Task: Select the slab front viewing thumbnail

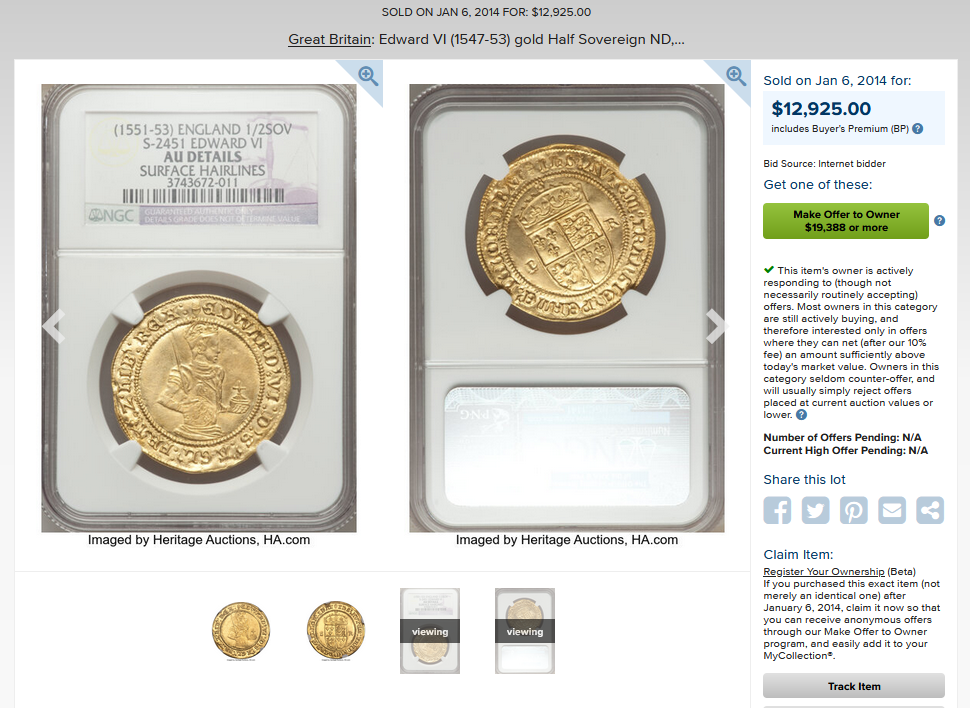Action: coord(430,631)
